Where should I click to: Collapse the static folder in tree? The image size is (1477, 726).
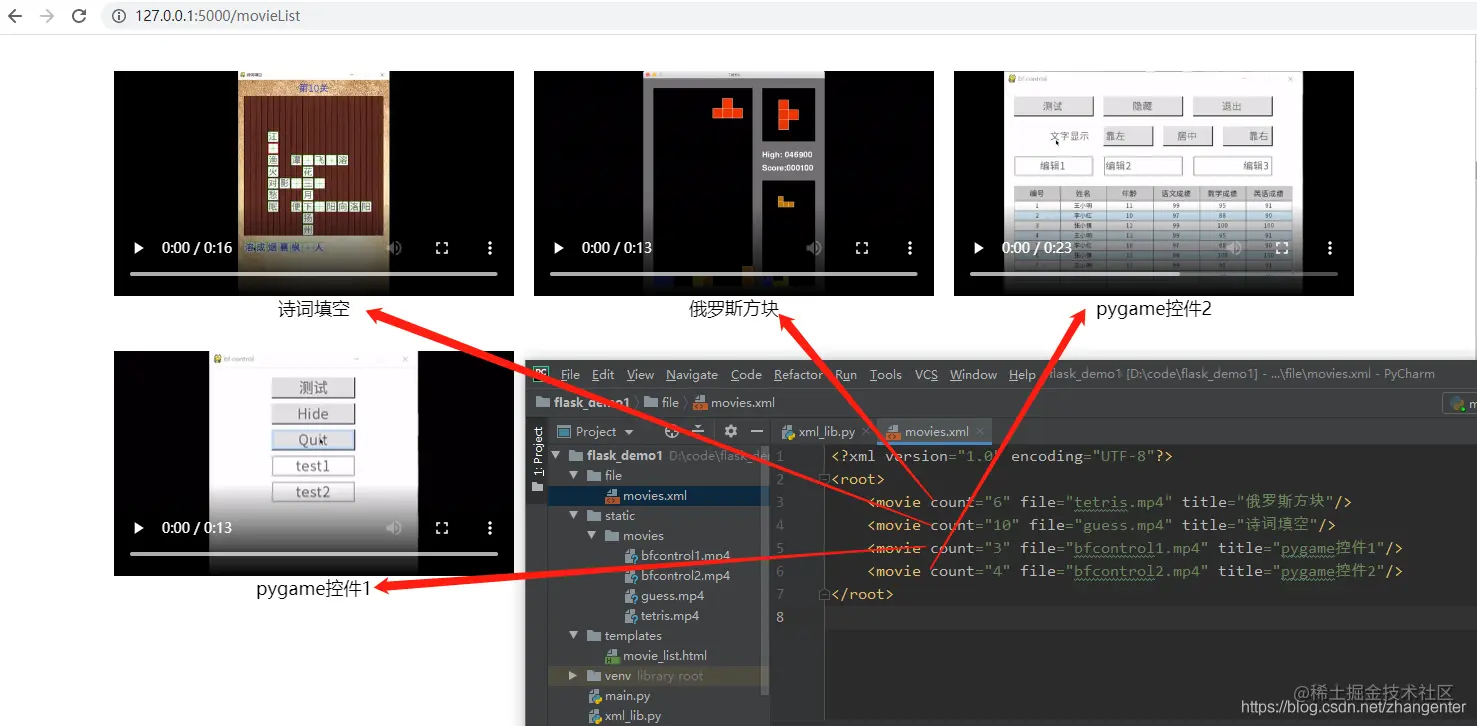(575, 516)
